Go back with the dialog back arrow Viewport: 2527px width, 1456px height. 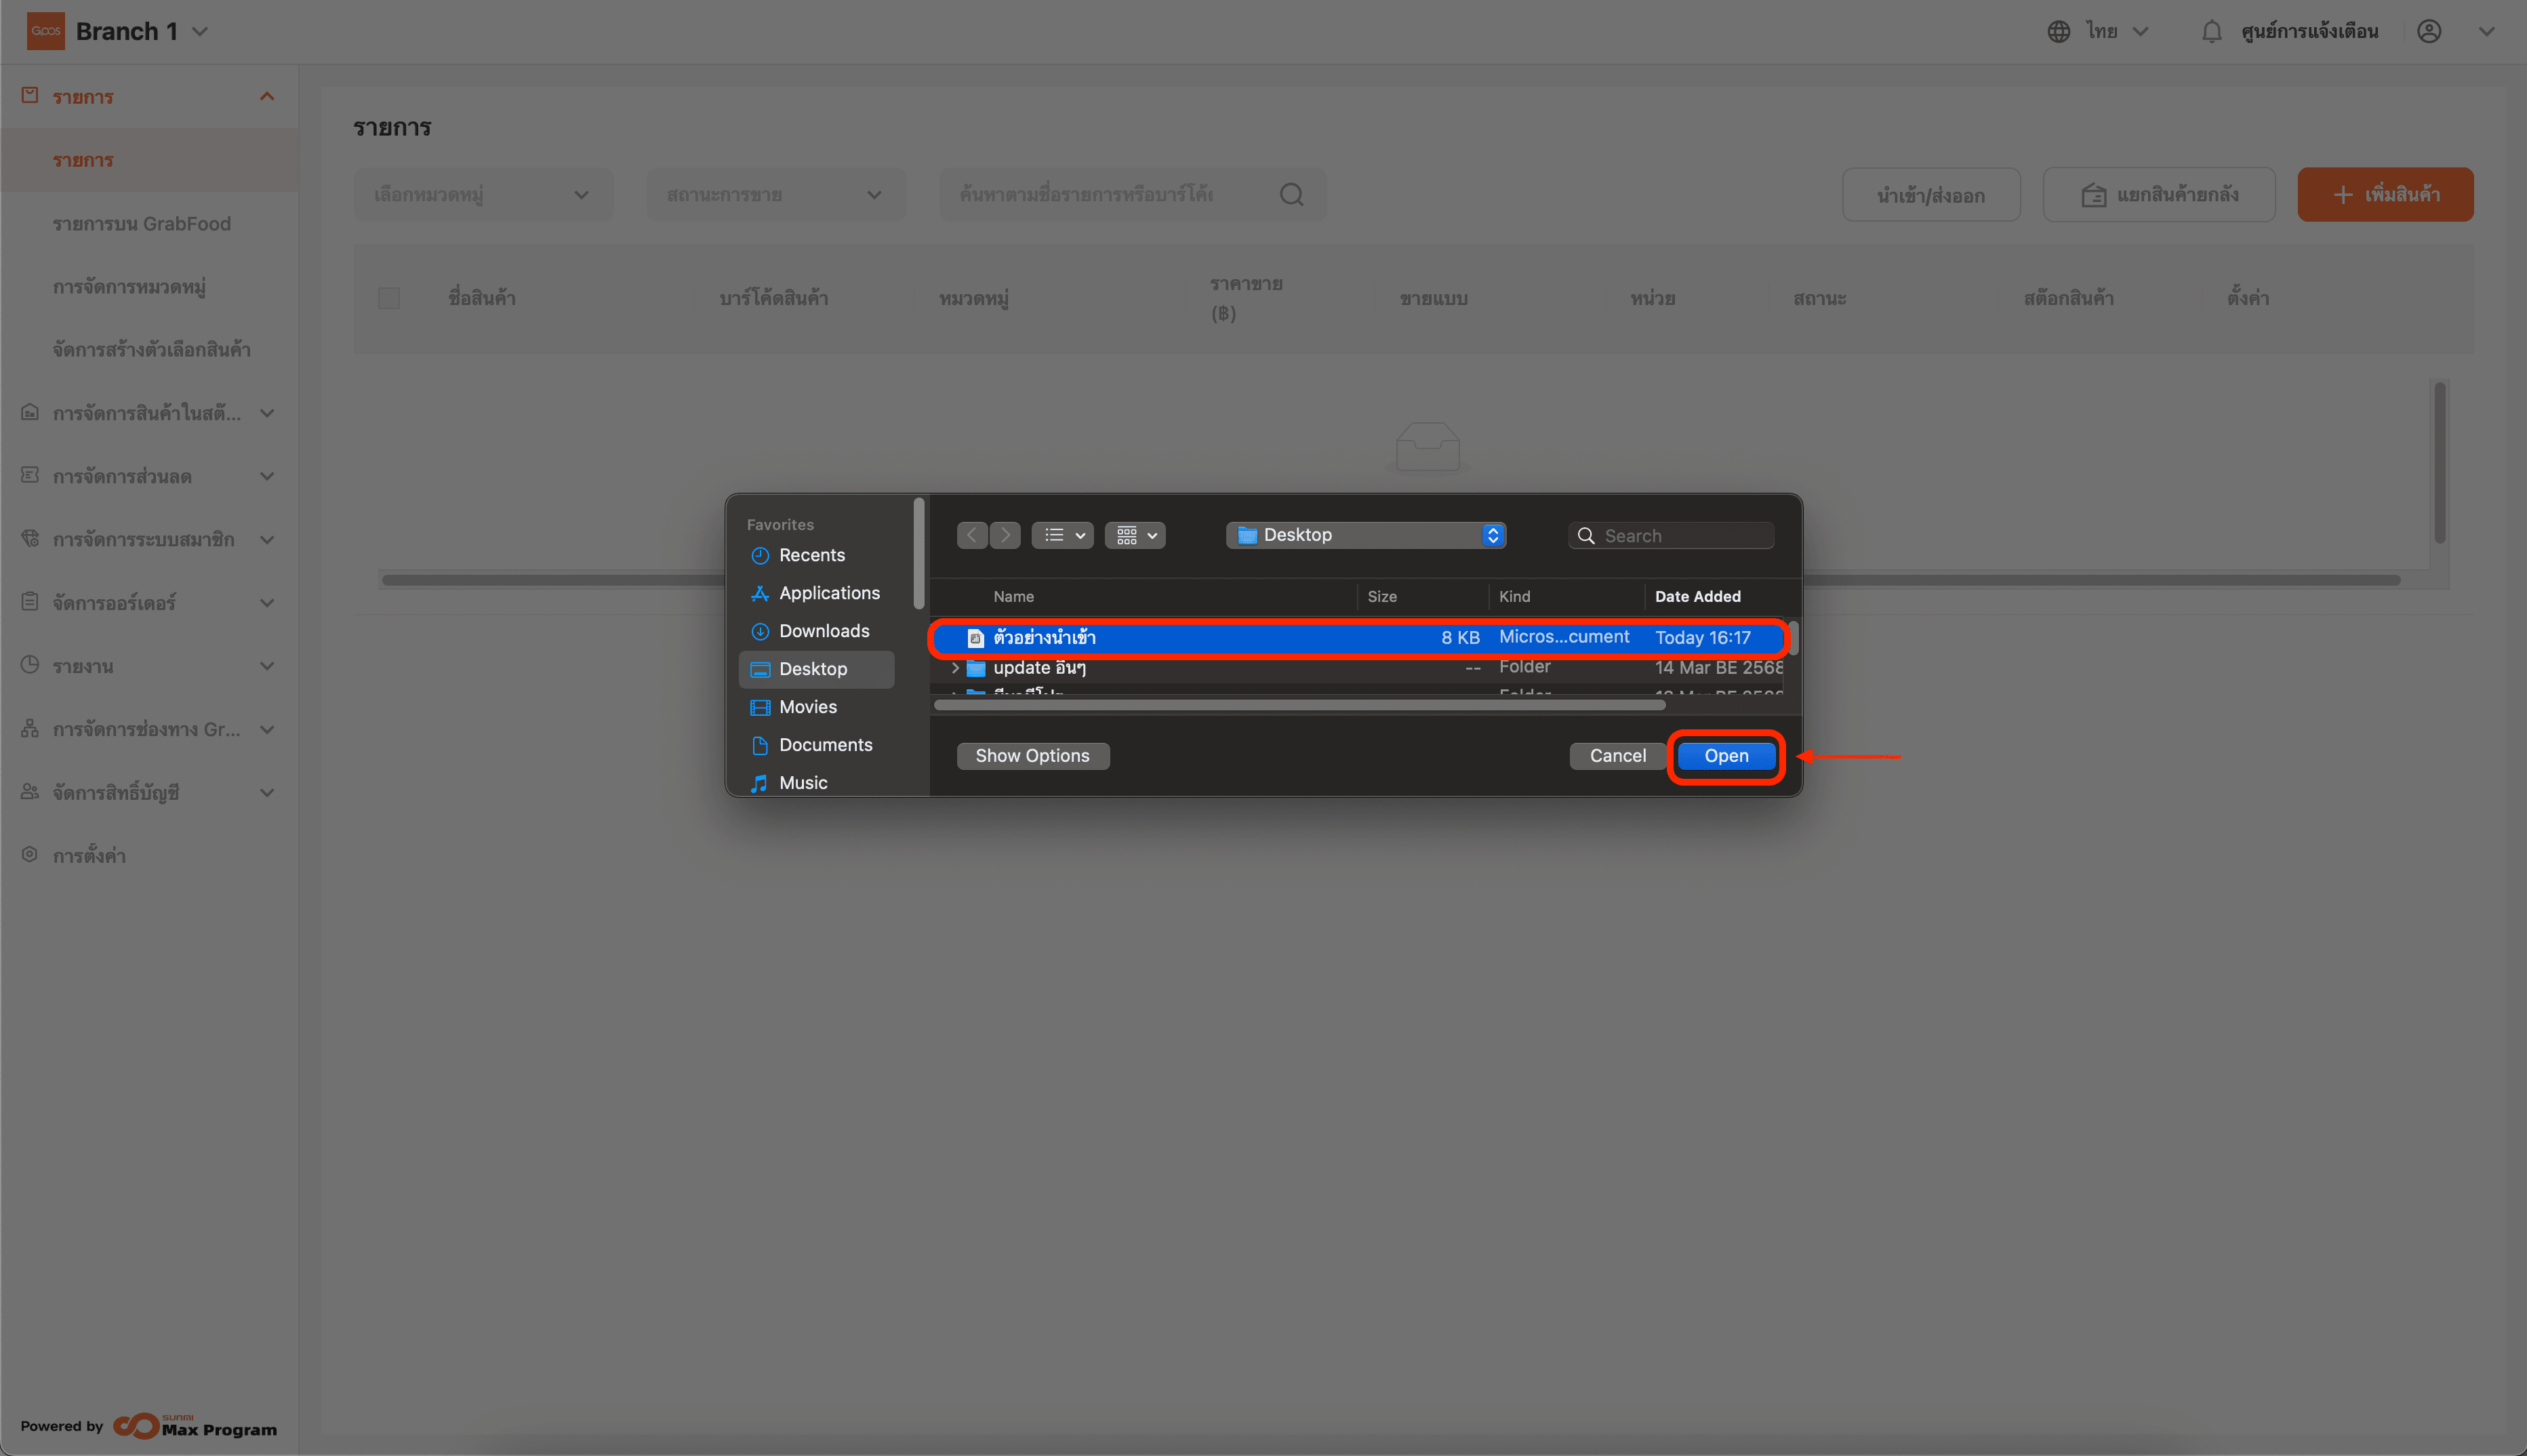tap(972, 535)
